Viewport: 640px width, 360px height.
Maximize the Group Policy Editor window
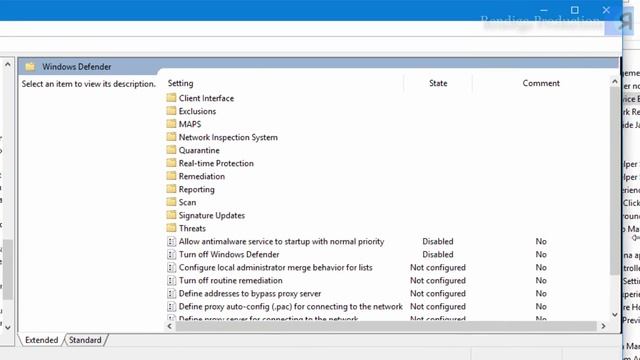[x=575, y=10]
